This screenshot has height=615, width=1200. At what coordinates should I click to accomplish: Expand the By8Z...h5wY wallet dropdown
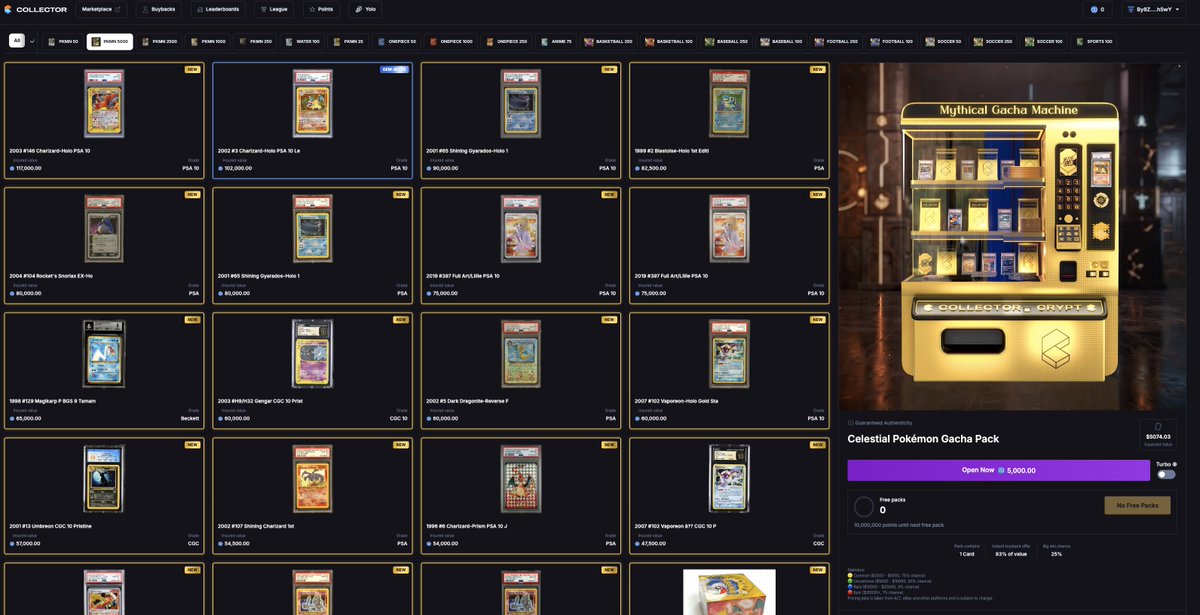(x=1153, y=9)
